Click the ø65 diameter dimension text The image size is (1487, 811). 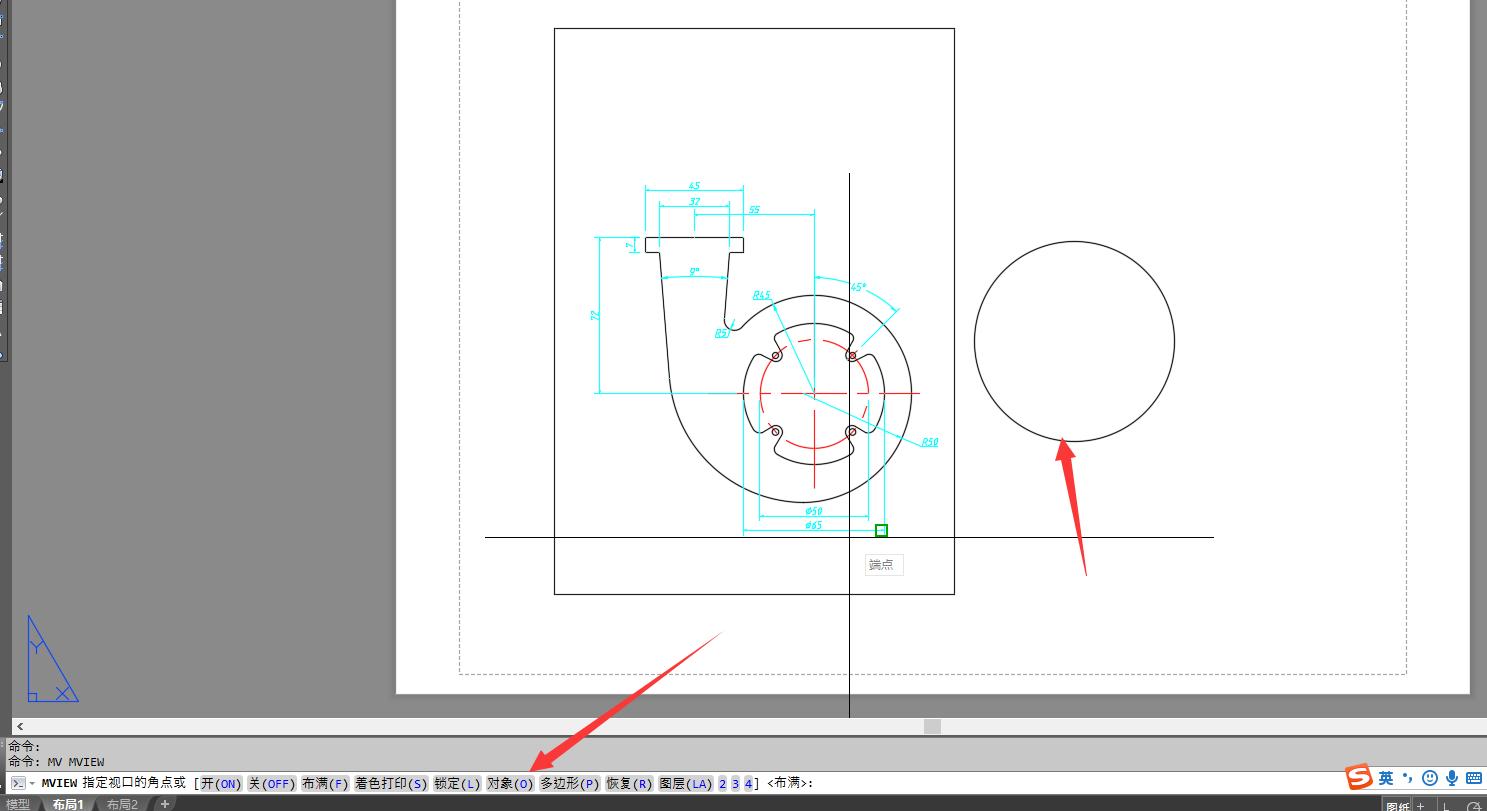813,525
